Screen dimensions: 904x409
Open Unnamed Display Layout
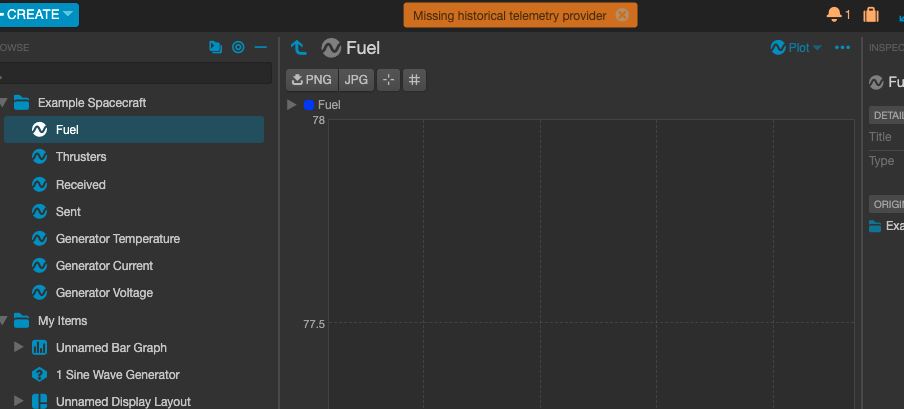tap(123, 402)
